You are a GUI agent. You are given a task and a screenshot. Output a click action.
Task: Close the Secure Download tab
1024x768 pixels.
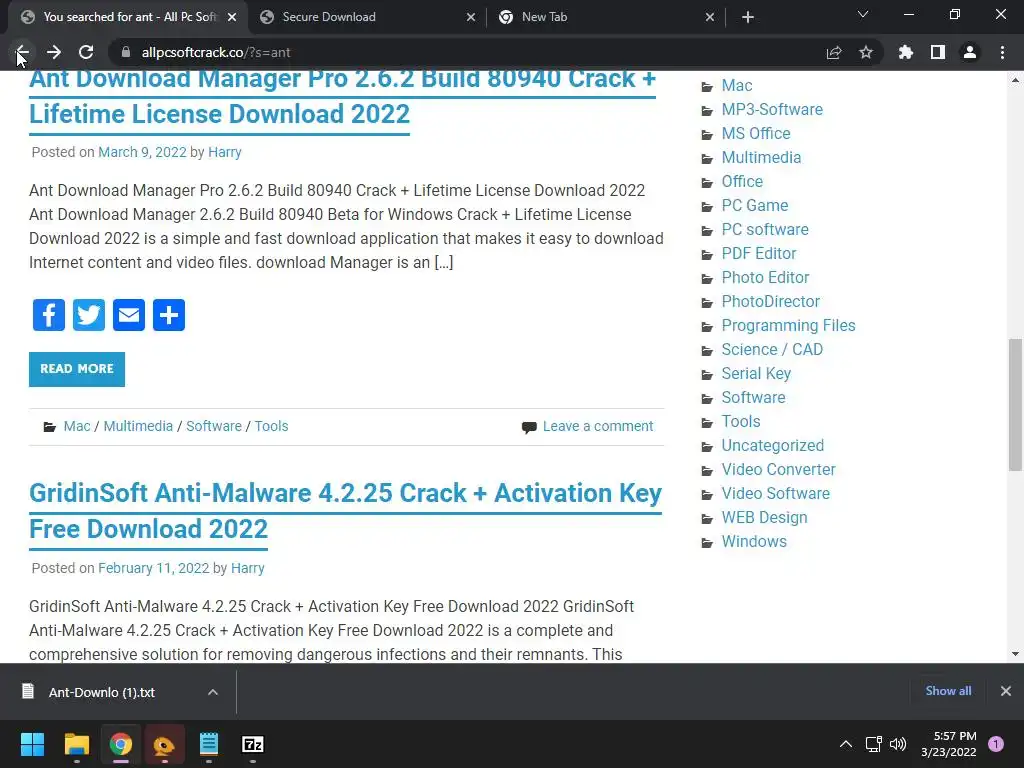click(x=471, y=17)
